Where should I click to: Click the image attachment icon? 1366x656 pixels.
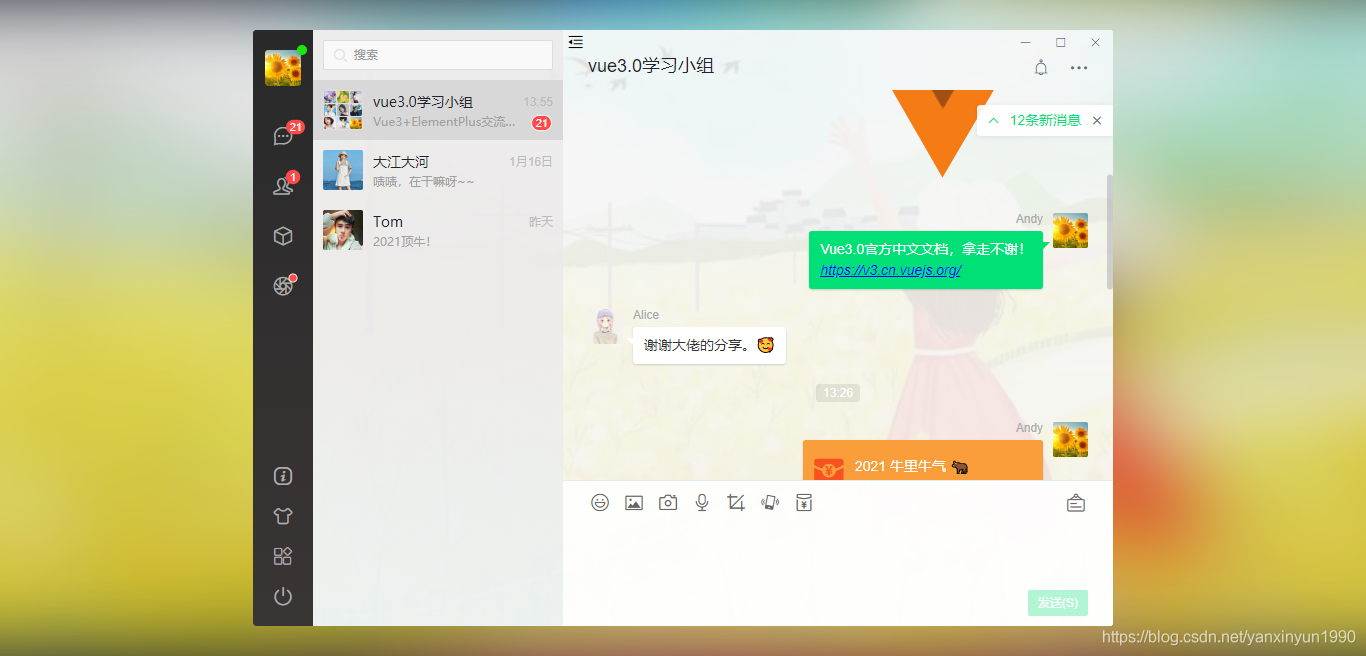pyautogui.click(x=634, y=502)
